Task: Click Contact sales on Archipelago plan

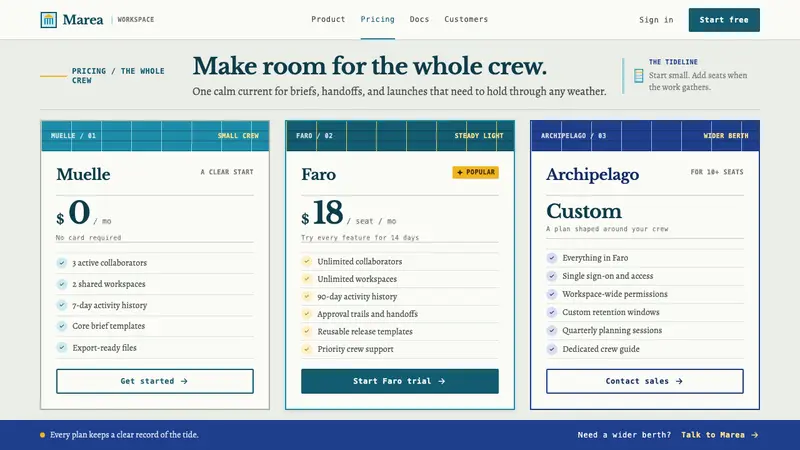Action: click(x=644, y=381)
